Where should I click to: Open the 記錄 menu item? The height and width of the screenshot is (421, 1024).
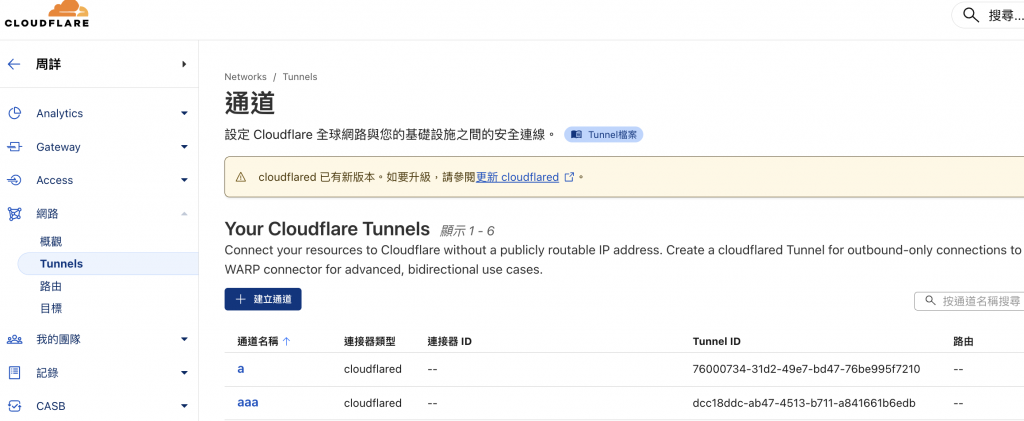pyautogui.click(x=48, y=373)
